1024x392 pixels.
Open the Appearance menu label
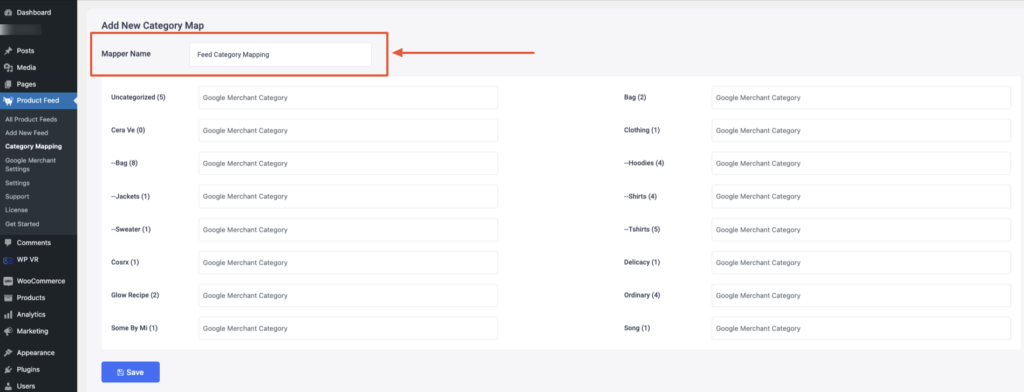(x=36, y=353)
